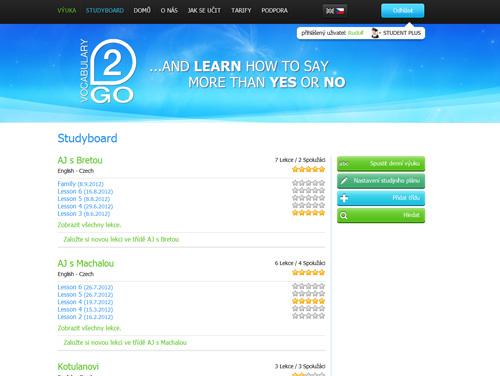500x376 pixels.
Task: Open the VÝUKA menu item
Action: 67,11
